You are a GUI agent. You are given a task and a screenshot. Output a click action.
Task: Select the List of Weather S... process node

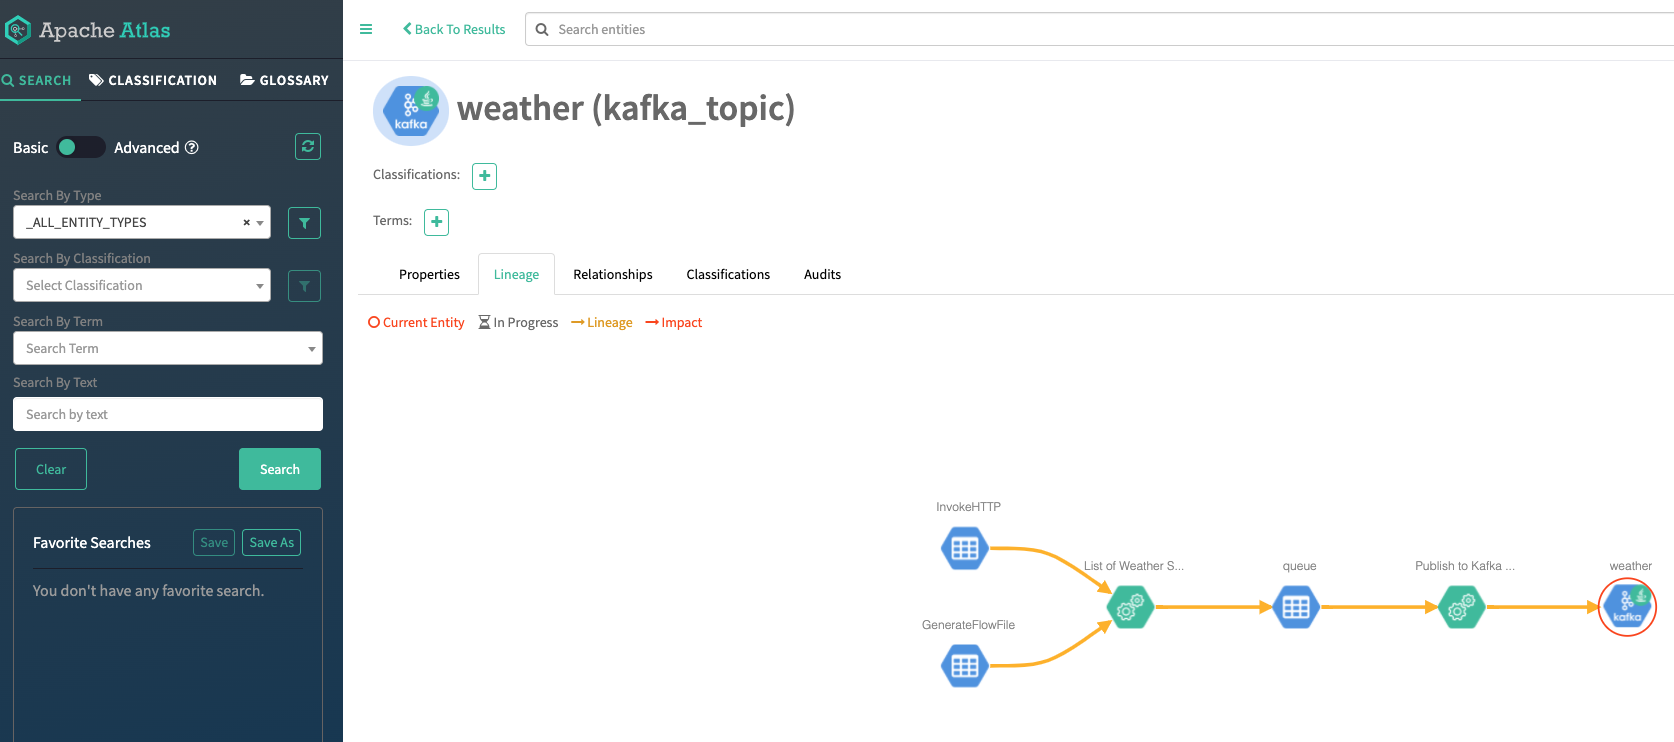(x=1130, y=607)
